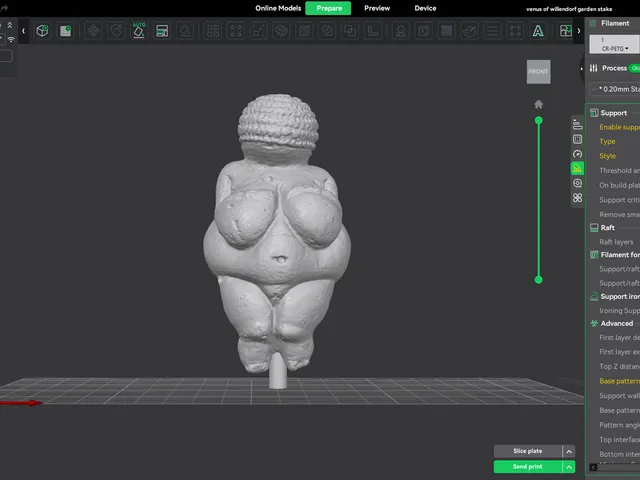
Task: Select the Lay on face tool
Action: (x=185, y=31)
